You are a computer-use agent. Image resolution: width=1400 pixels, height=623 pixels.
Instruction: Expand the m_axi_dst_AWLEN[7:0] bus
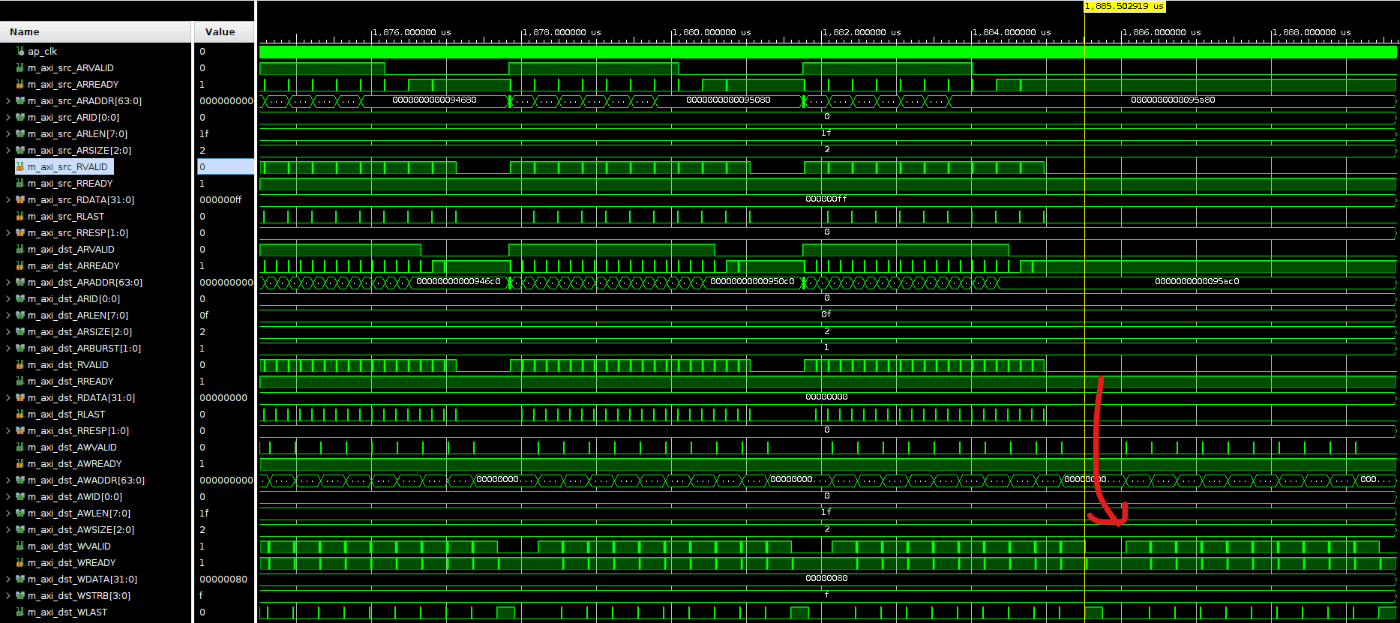[x=9, y=513]
